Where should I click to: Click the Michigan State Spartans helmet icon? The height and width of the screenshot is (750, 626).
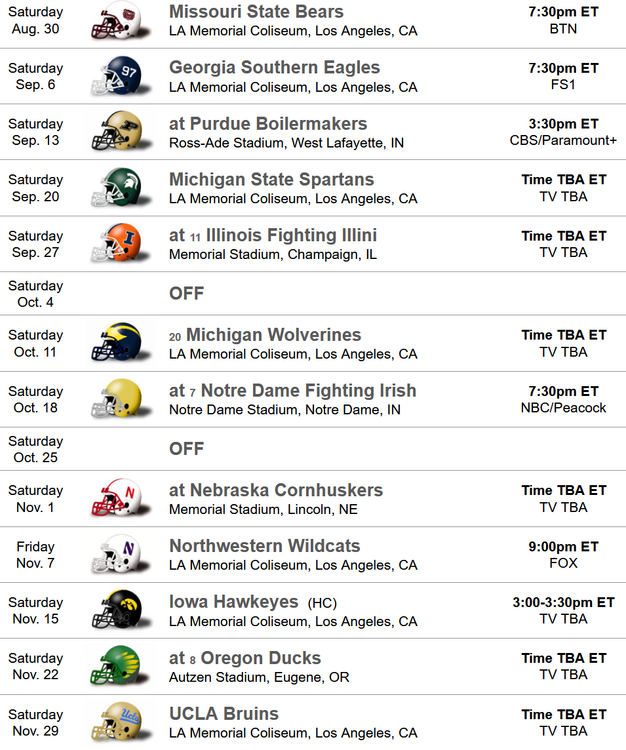[x=115, y=189]
